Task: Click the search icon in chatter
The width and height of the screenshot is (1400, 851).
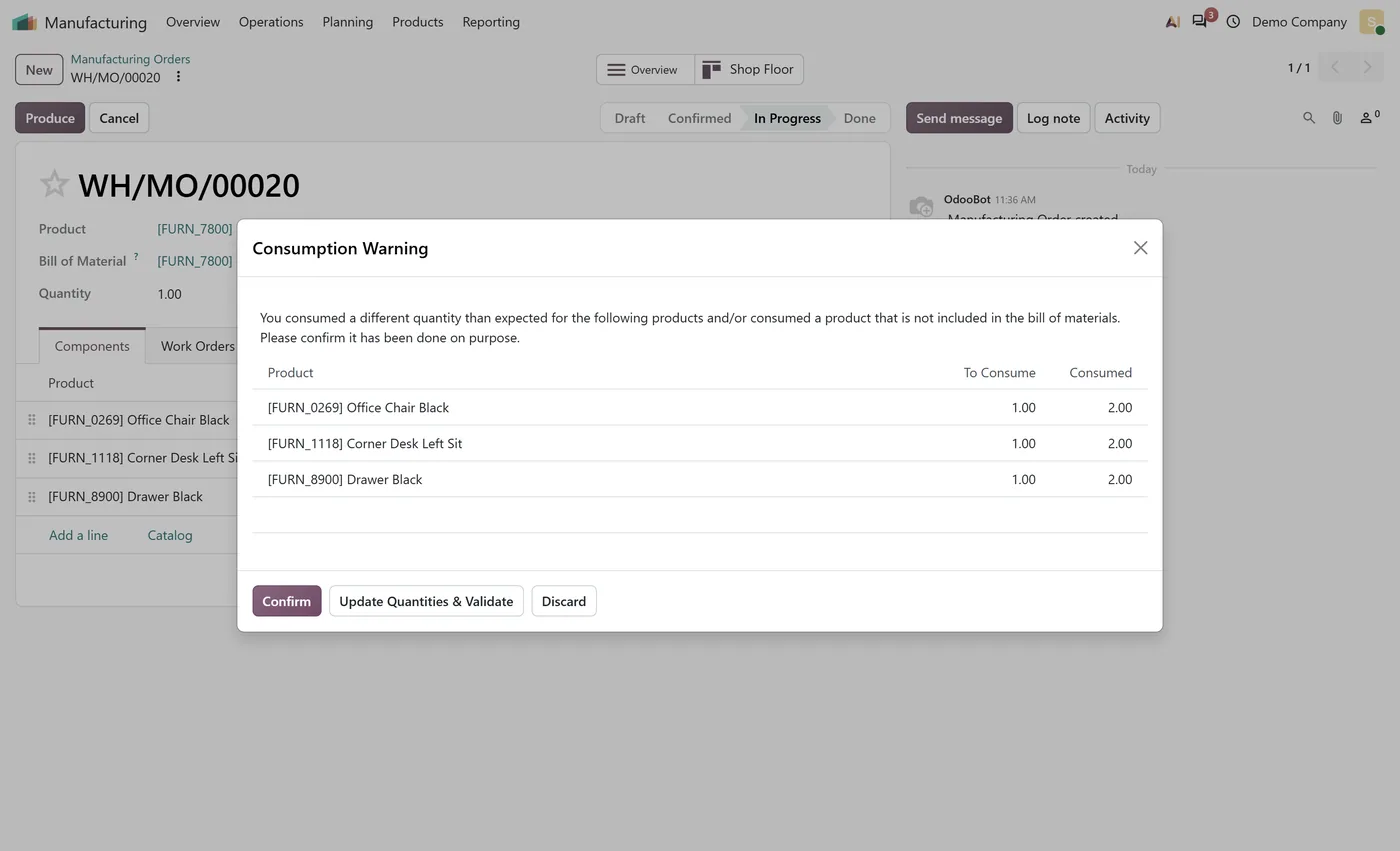Action: [1308, 118]
